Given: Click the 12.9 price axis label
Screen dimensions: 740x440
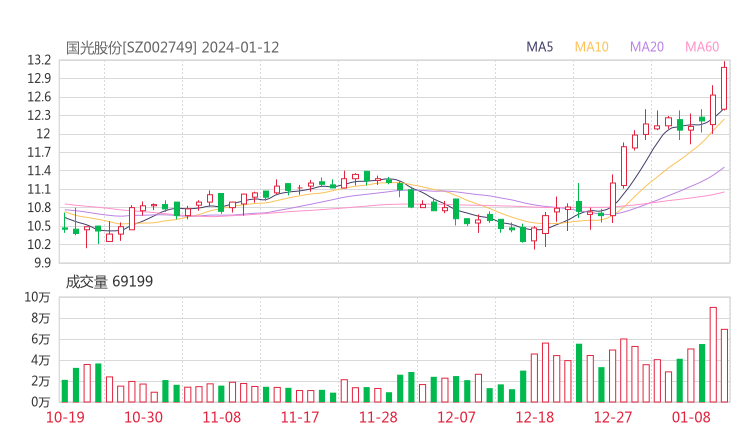Looking at the screenshot, I should pyautogui.click(x=39, y=78).
